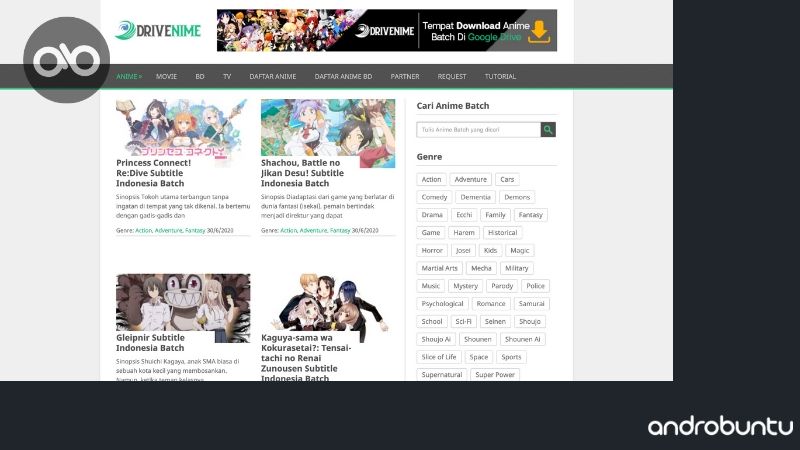Open the BD menu item

click(200, 77)
